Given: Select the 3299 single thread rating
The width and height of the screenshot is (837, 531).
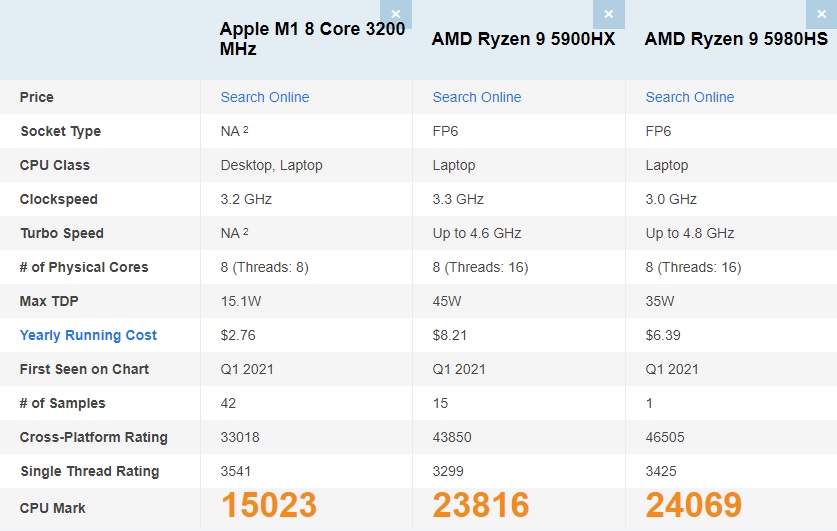Looking at the screenshot, I should point(448,471).
